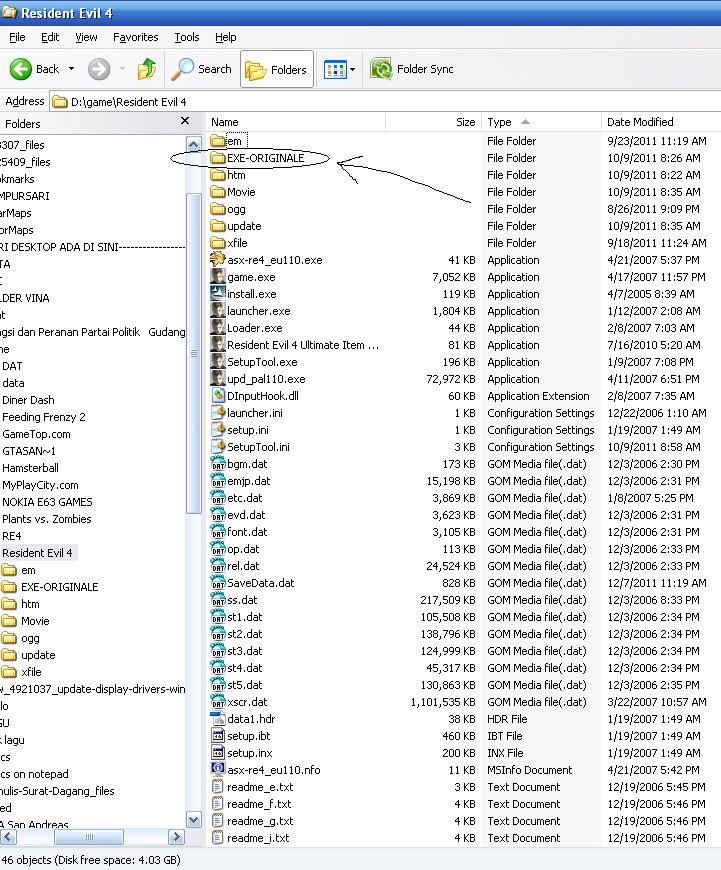Screen dimensions: 721x870
Task: Select the em folder icon in file list
Action: coord(218,141)
